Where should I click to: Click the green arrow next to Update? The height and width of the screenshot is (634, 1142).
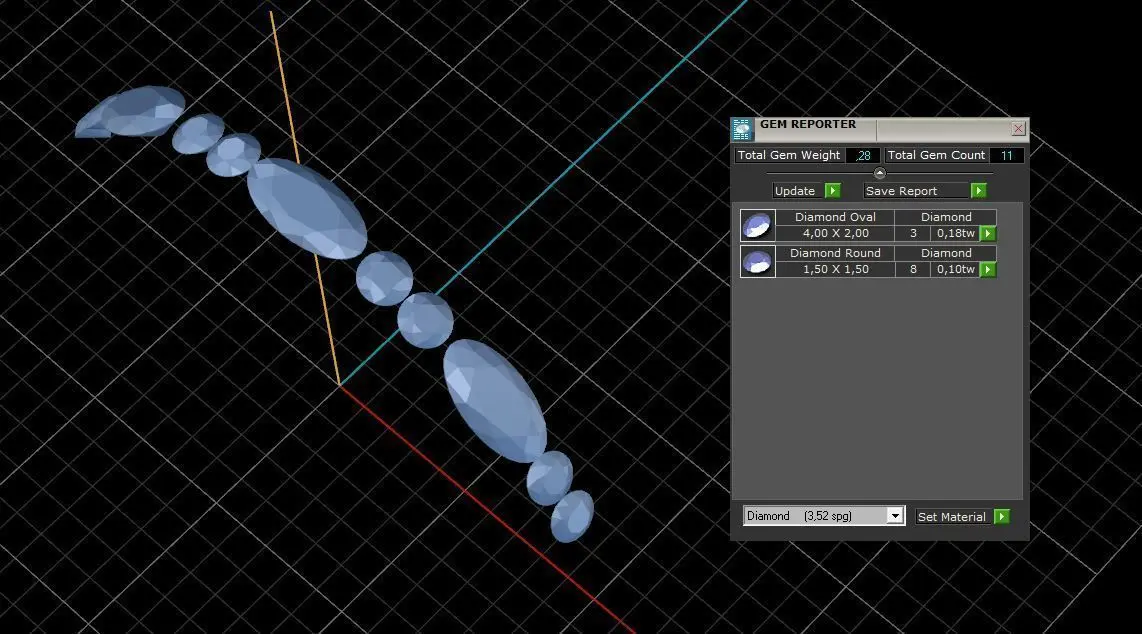[x=832, y=191]
